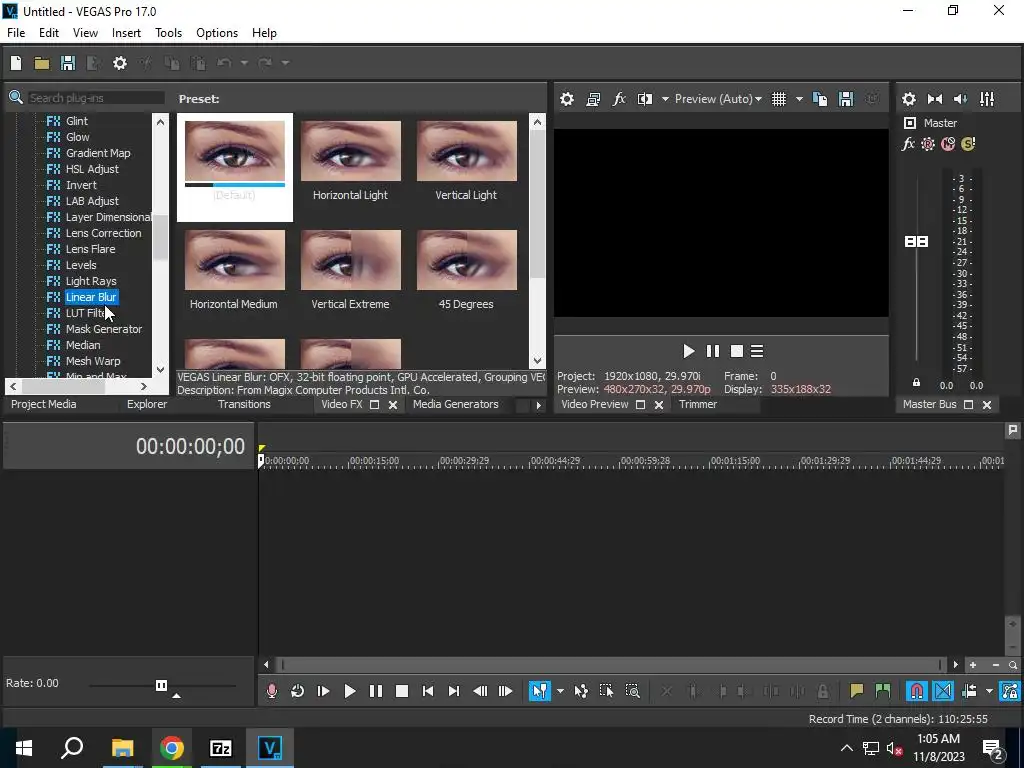Open Master FX chain
Viewport: 1024px width, 768px height.
pos(908,144)
